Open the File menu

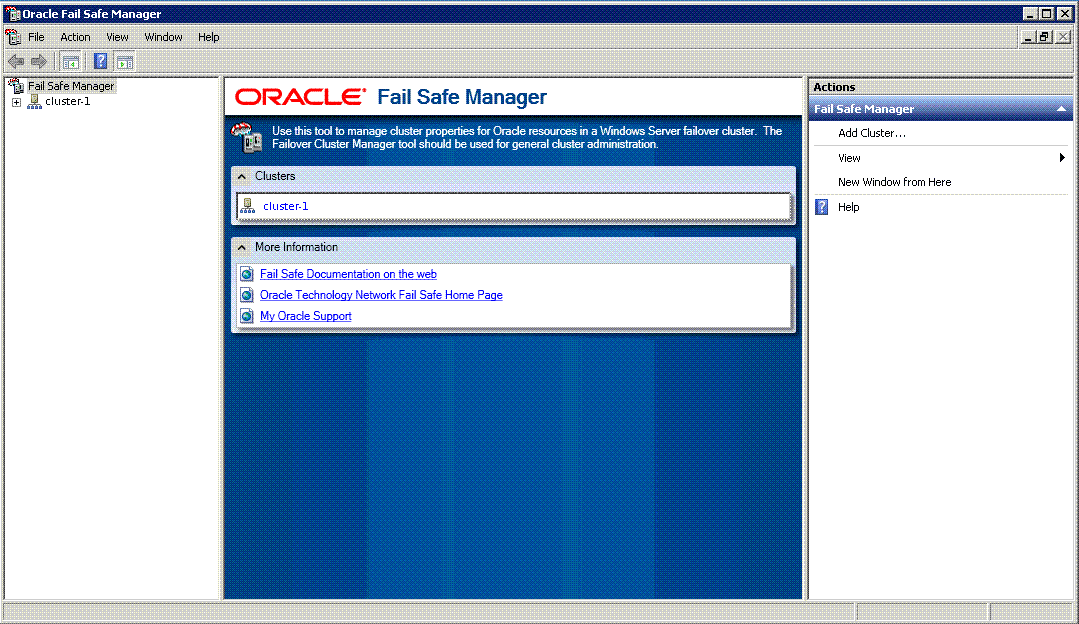[36, 37]
